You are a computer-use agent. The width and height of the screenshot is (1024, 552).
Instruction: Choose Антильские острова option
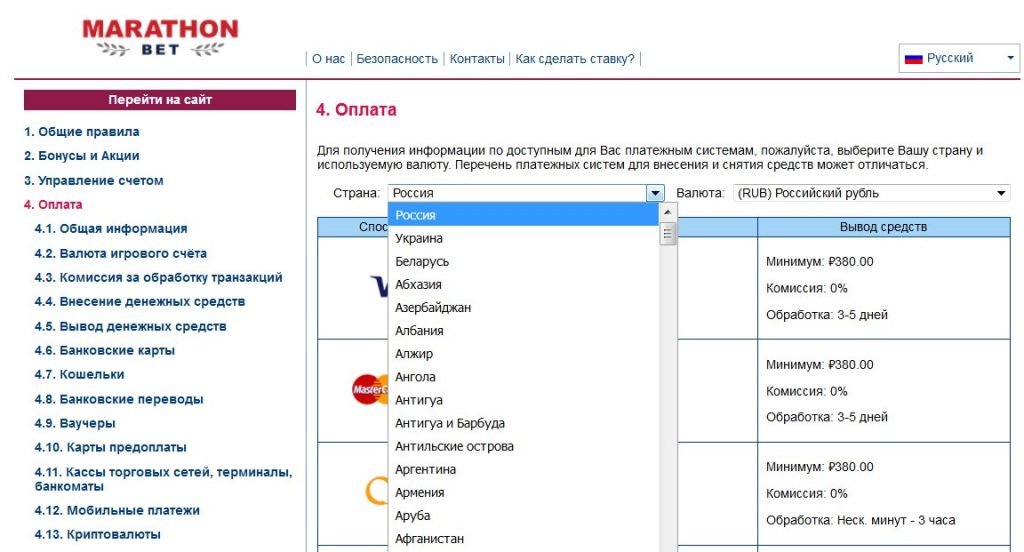pos(523,446)
